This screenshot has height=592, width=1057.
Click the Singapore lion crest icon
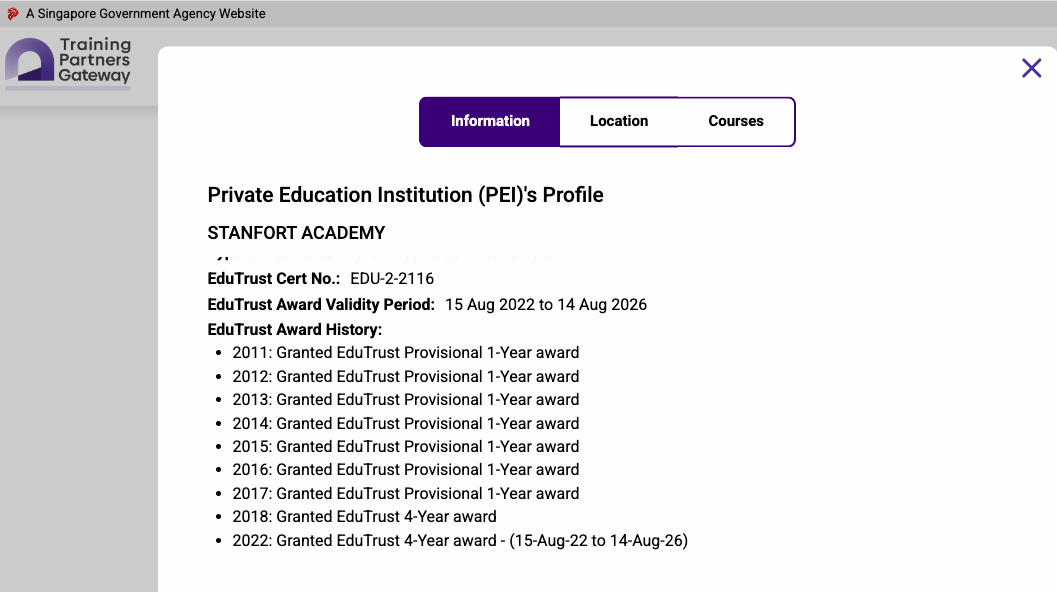pyautogui.click(x=12, y=14)
